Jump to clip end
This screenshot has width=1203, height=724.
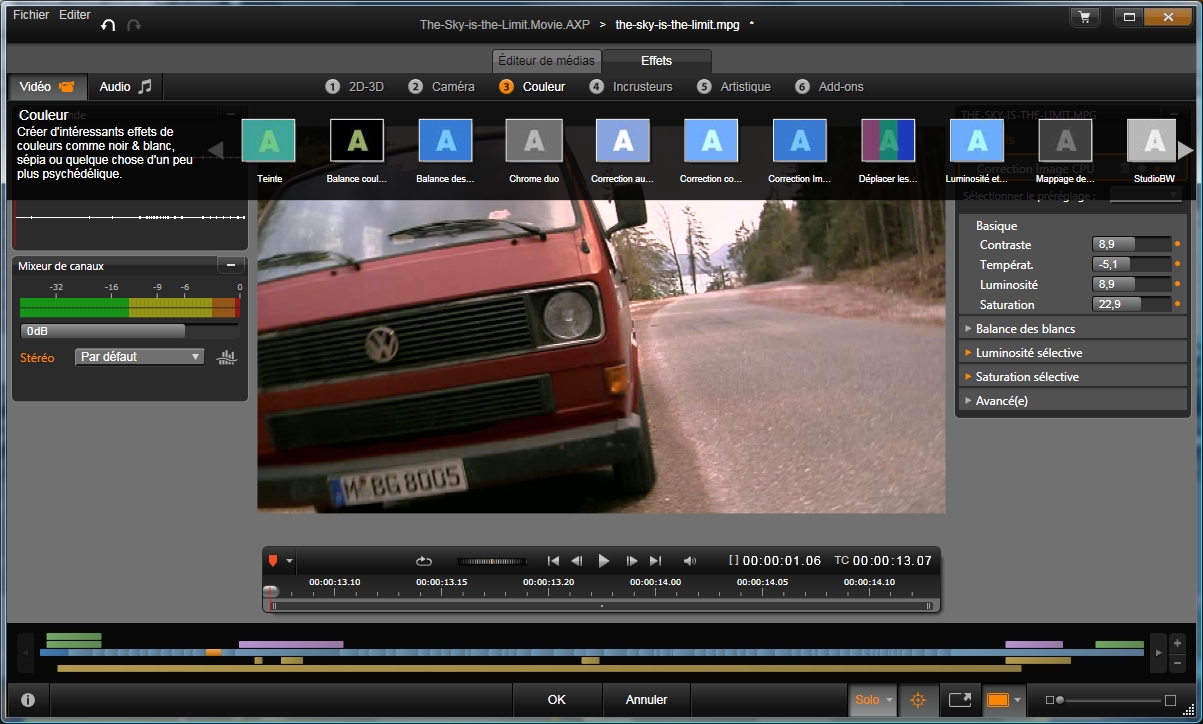[656, 561]
